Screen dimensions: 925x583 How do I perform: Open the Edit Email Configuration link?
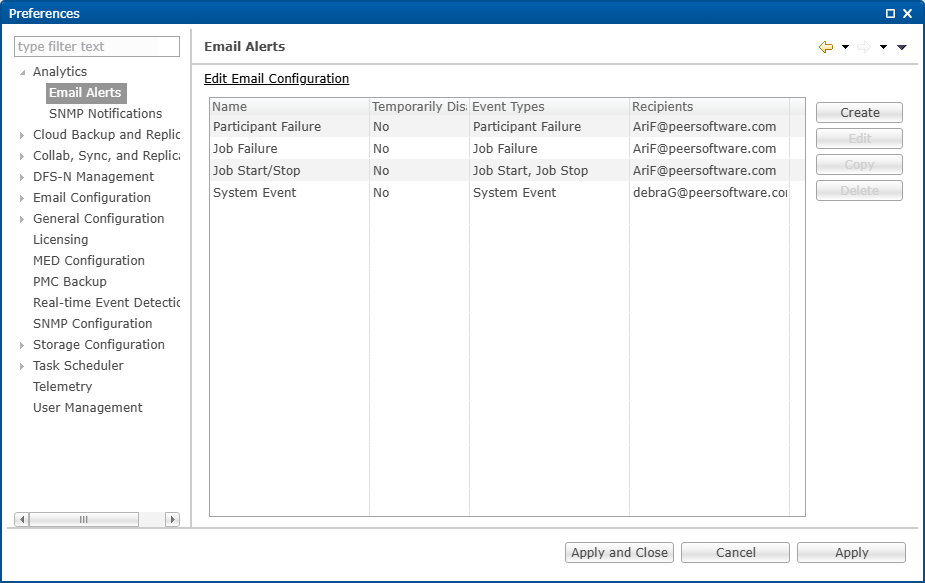[x=277, y=78]
